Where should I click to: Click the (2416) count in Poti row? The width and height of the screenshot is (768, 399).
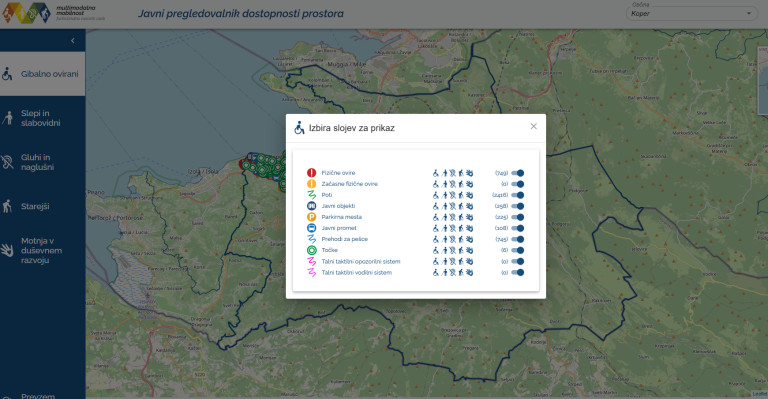[x=500, y=195]
